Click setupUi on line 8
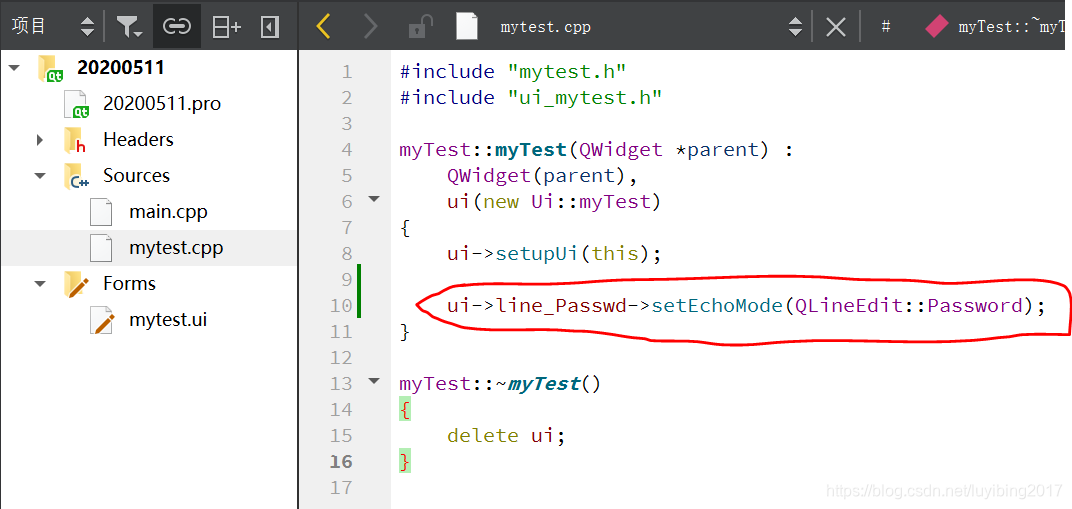The height and width of the screenshot is (509, 1072). click(538, 254)
